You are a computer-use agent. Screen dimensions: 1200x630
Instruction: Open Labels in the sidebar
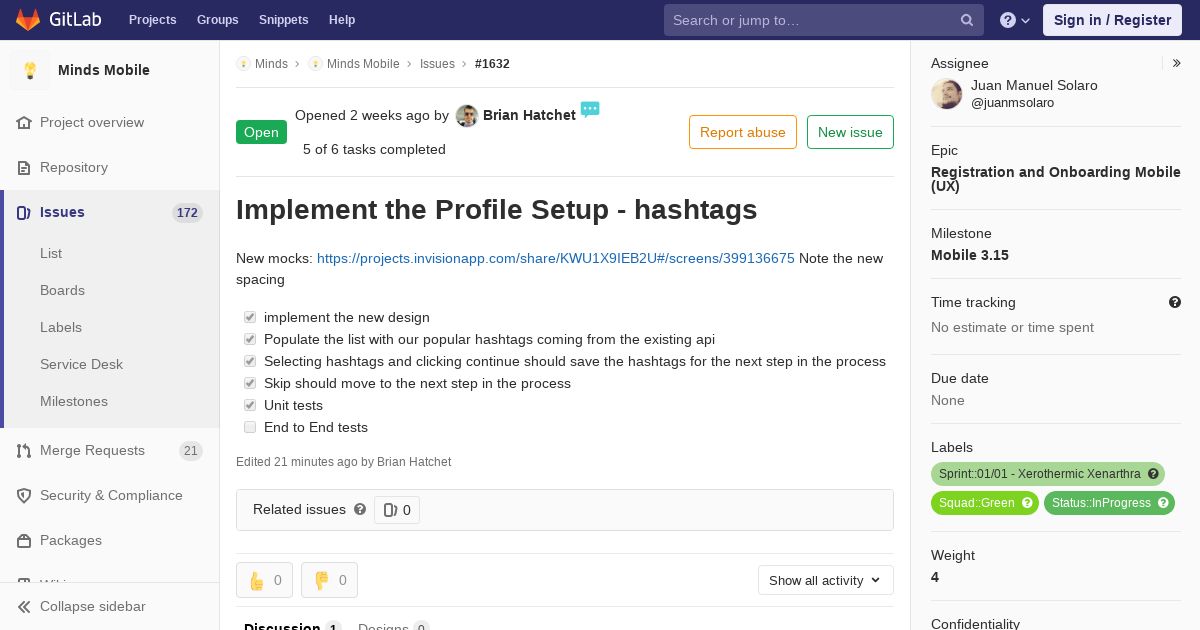coord(61,327)
